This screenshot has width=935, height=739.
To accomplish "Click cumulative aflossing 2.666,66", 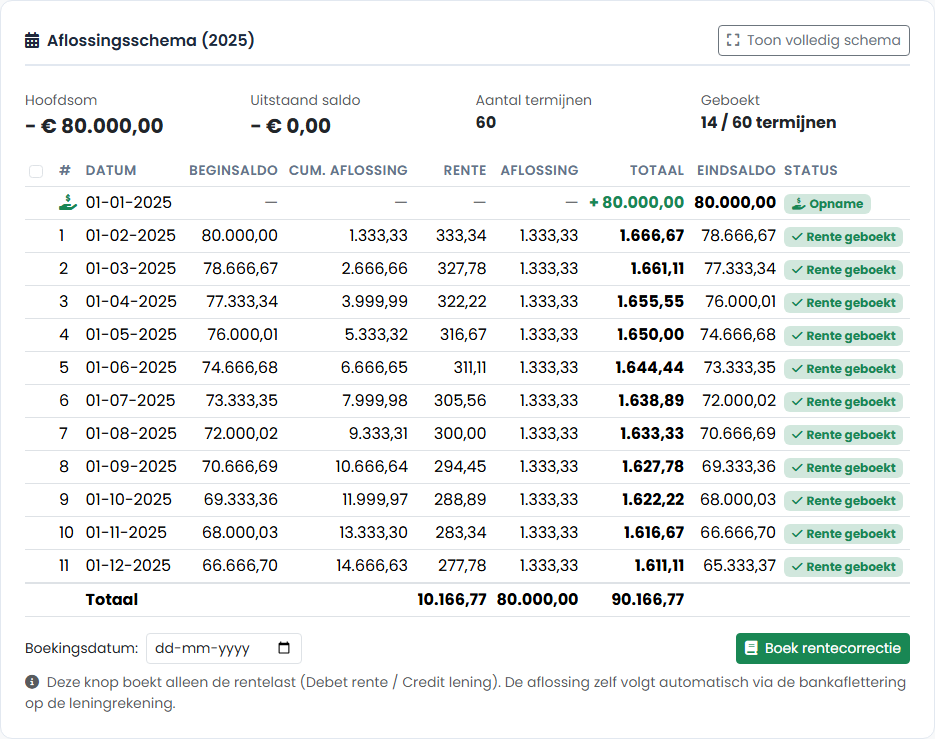I will (374, 268).
